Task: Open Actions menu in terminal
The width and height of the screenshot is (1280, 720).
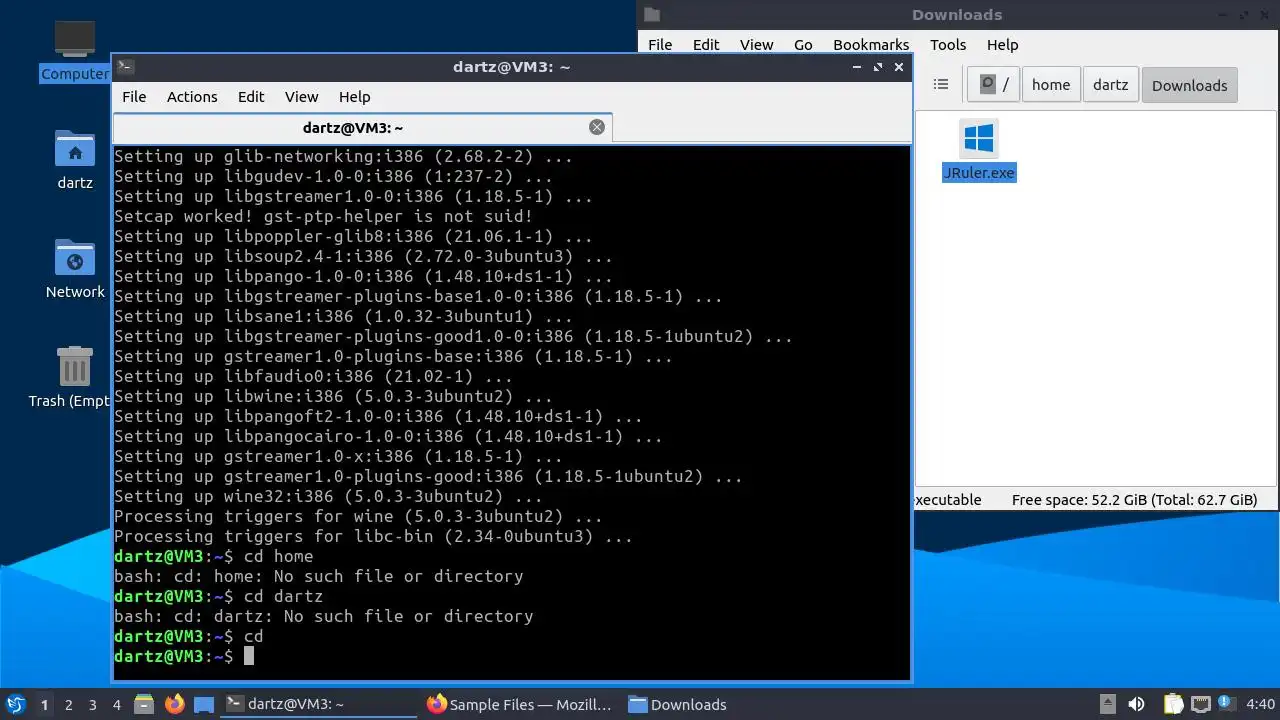Action: pyautogui.click(x=192, y=97)
